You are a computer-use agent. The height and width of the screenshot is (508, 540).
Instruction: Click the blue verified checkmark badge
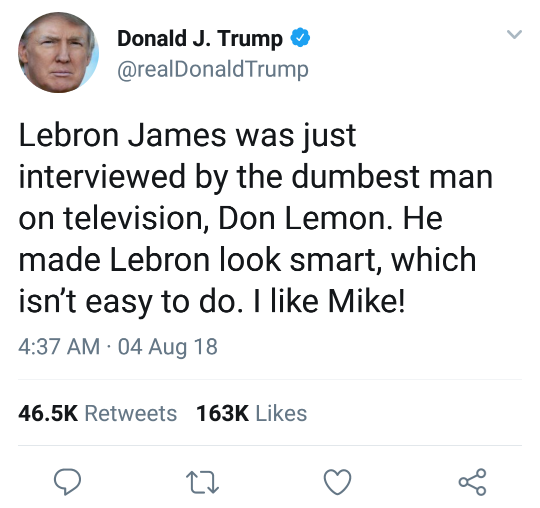click(x=300, y=38)
